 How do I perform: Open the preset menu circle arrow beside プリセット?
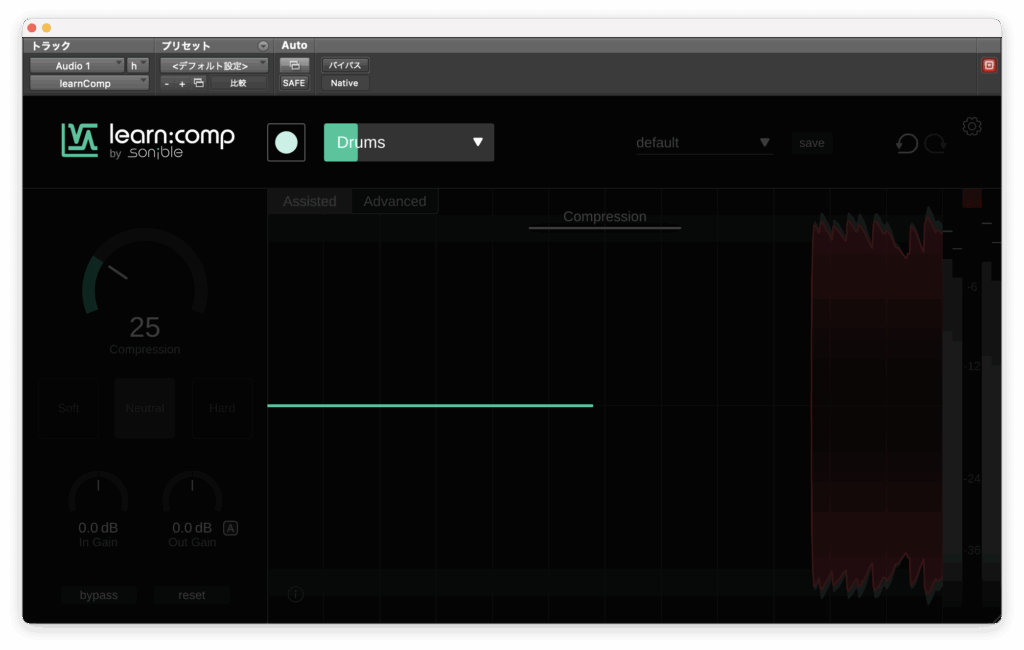263,46
